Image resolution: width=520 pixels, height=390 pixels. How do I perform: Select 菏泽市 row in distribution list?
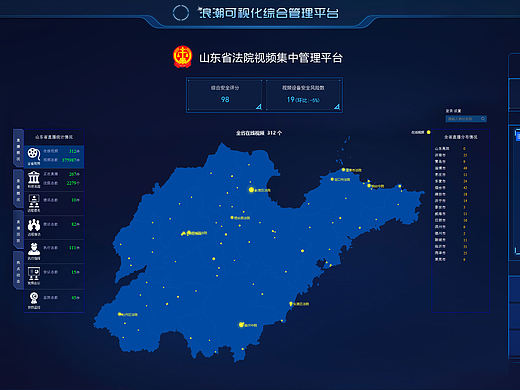click(451, 253)
